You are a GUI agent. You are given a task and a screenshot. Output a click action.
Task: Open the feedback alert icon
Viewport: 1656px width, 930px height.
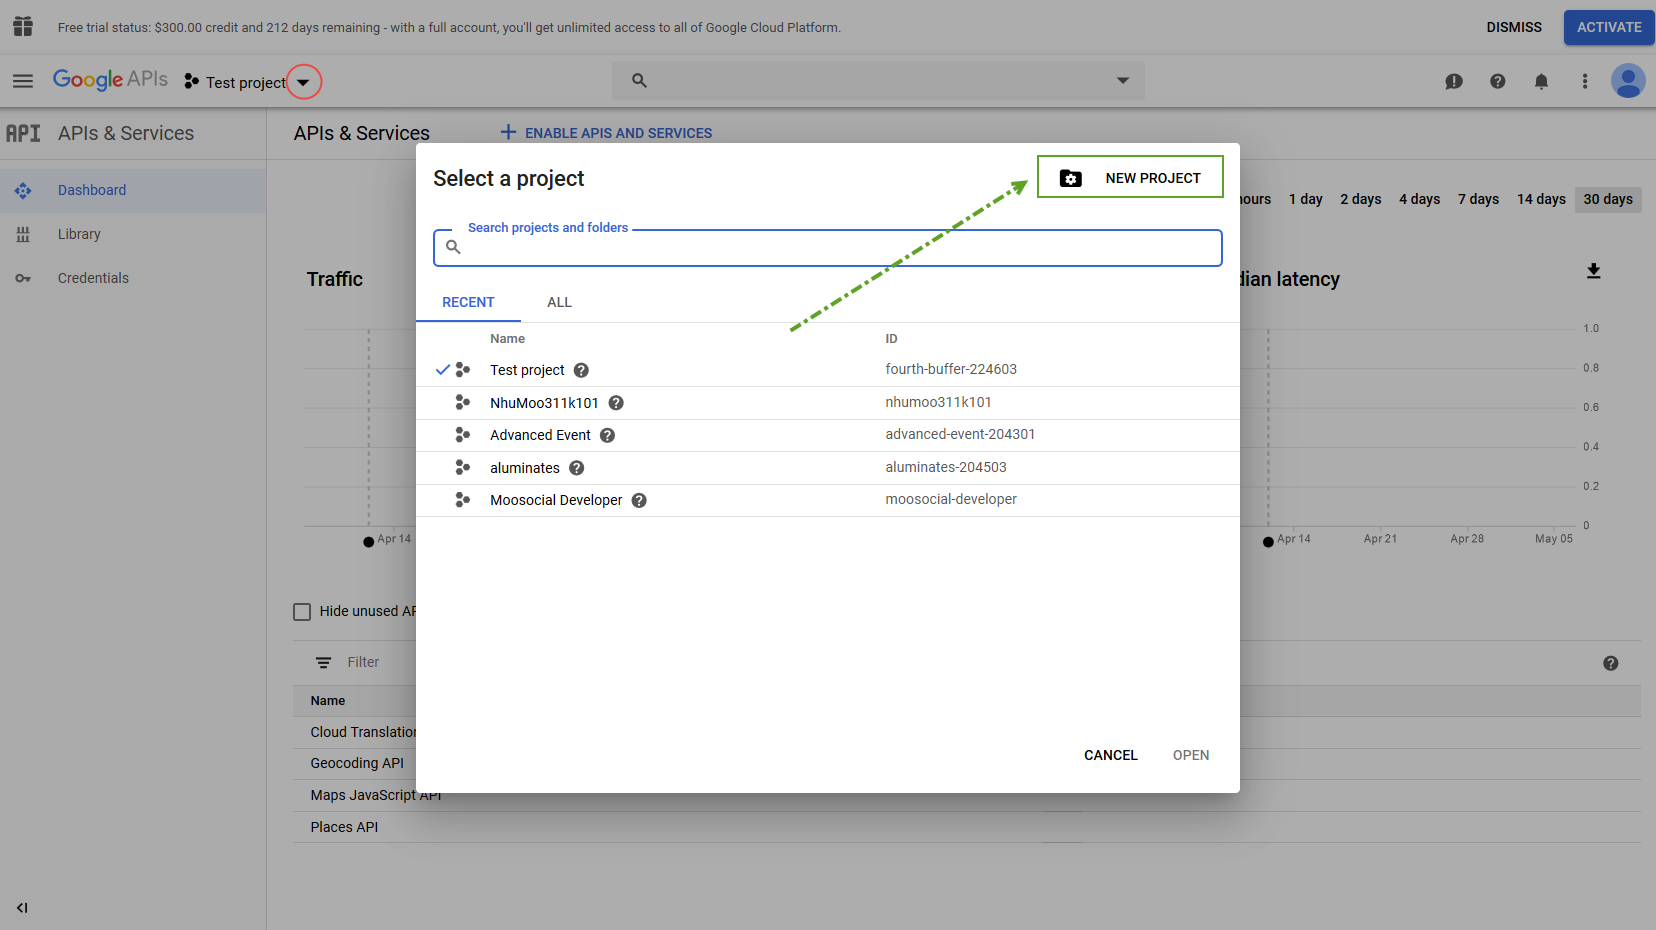[1454, 82]
